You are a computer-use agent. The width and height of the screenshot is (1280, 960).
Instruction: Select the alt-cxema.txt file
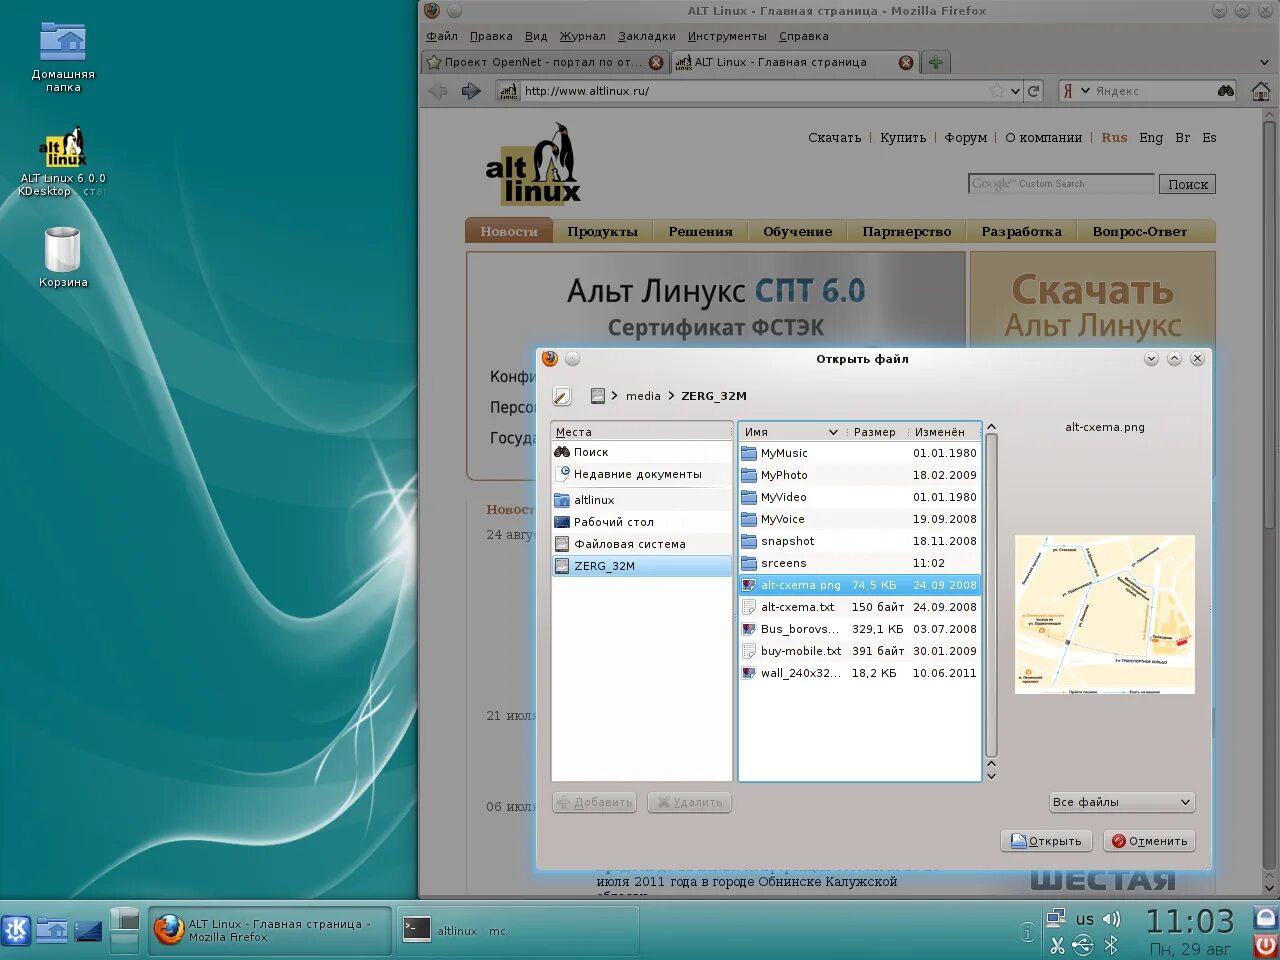(860, 607)
